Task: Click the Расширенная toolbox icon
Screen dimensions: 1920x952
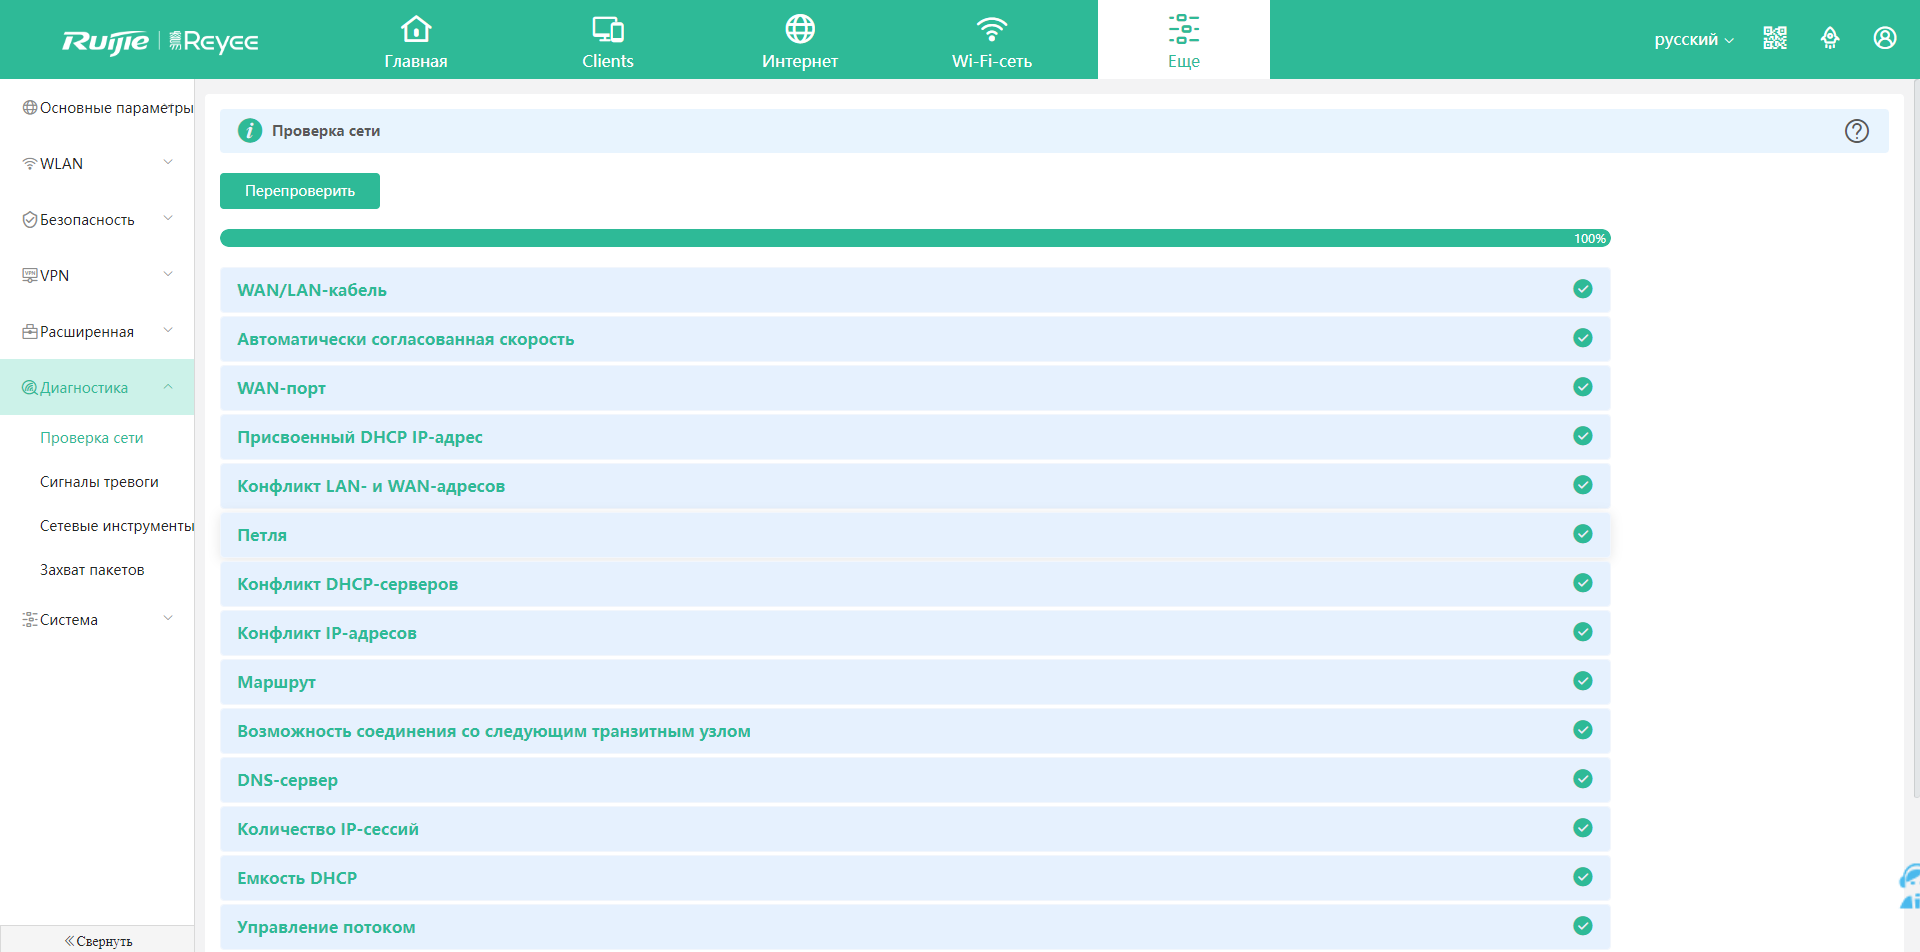Action: [30, 331]
